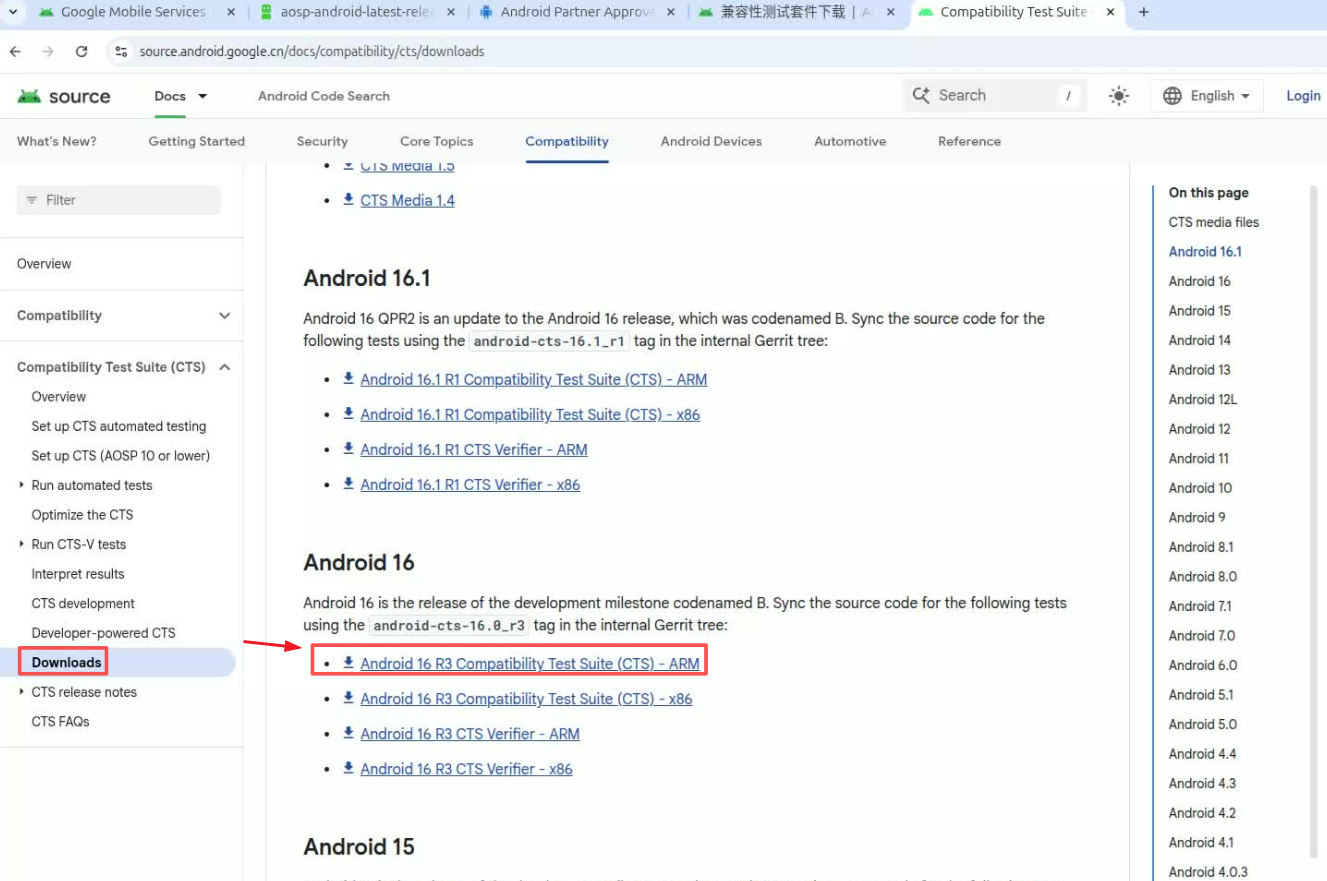Switch to Android Devices tab

click(711, 141)
